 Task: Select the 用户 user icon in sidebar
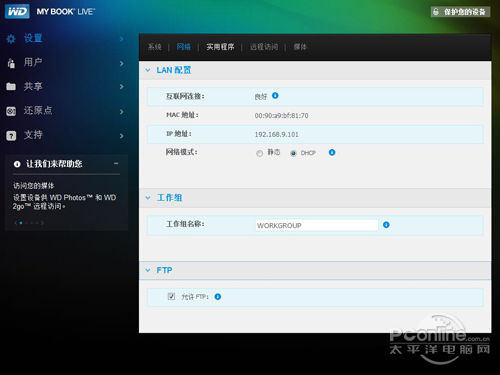(x=11, y=63)
